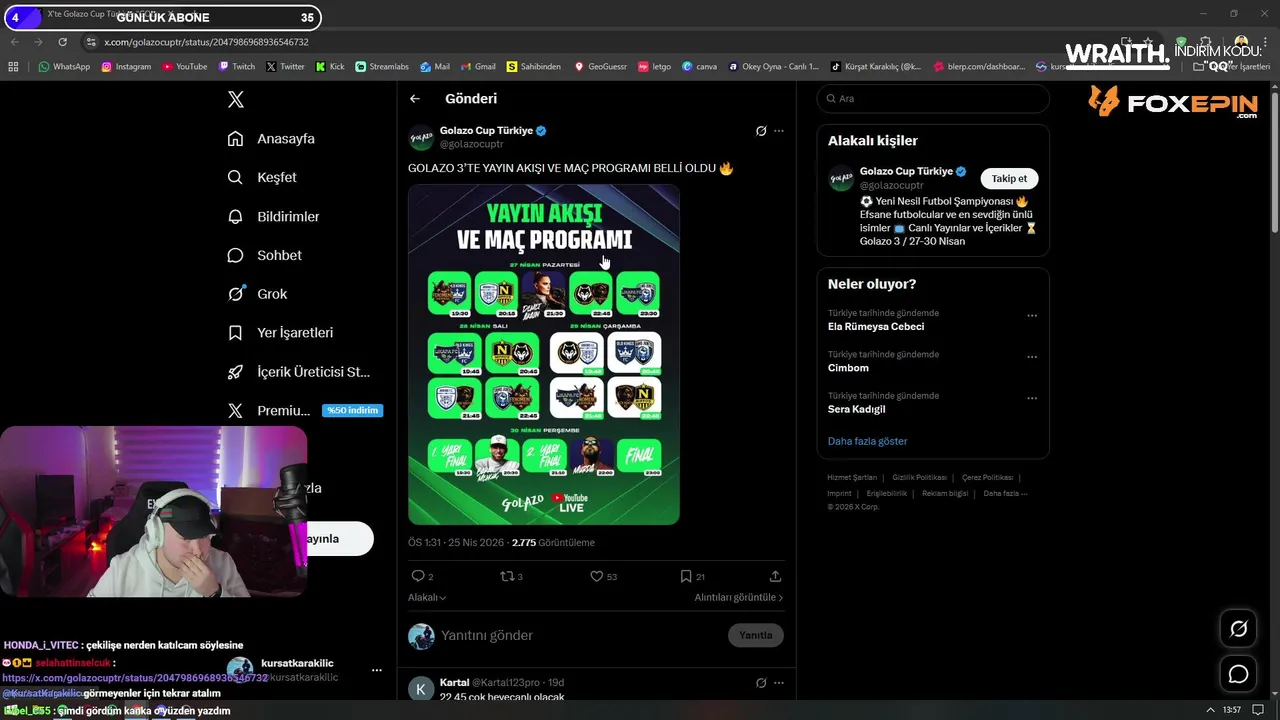Open Streamlabs bookmark
1280x720 pixels.
click(382, 67)
